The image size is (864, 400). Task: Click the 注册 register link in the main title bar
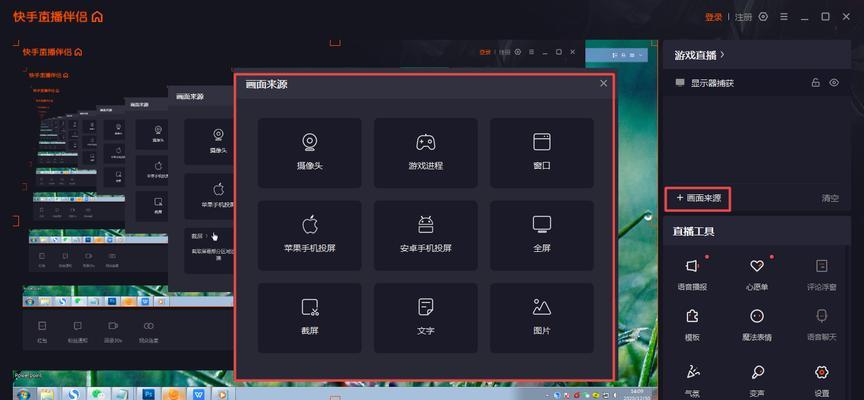pos(743,17)
